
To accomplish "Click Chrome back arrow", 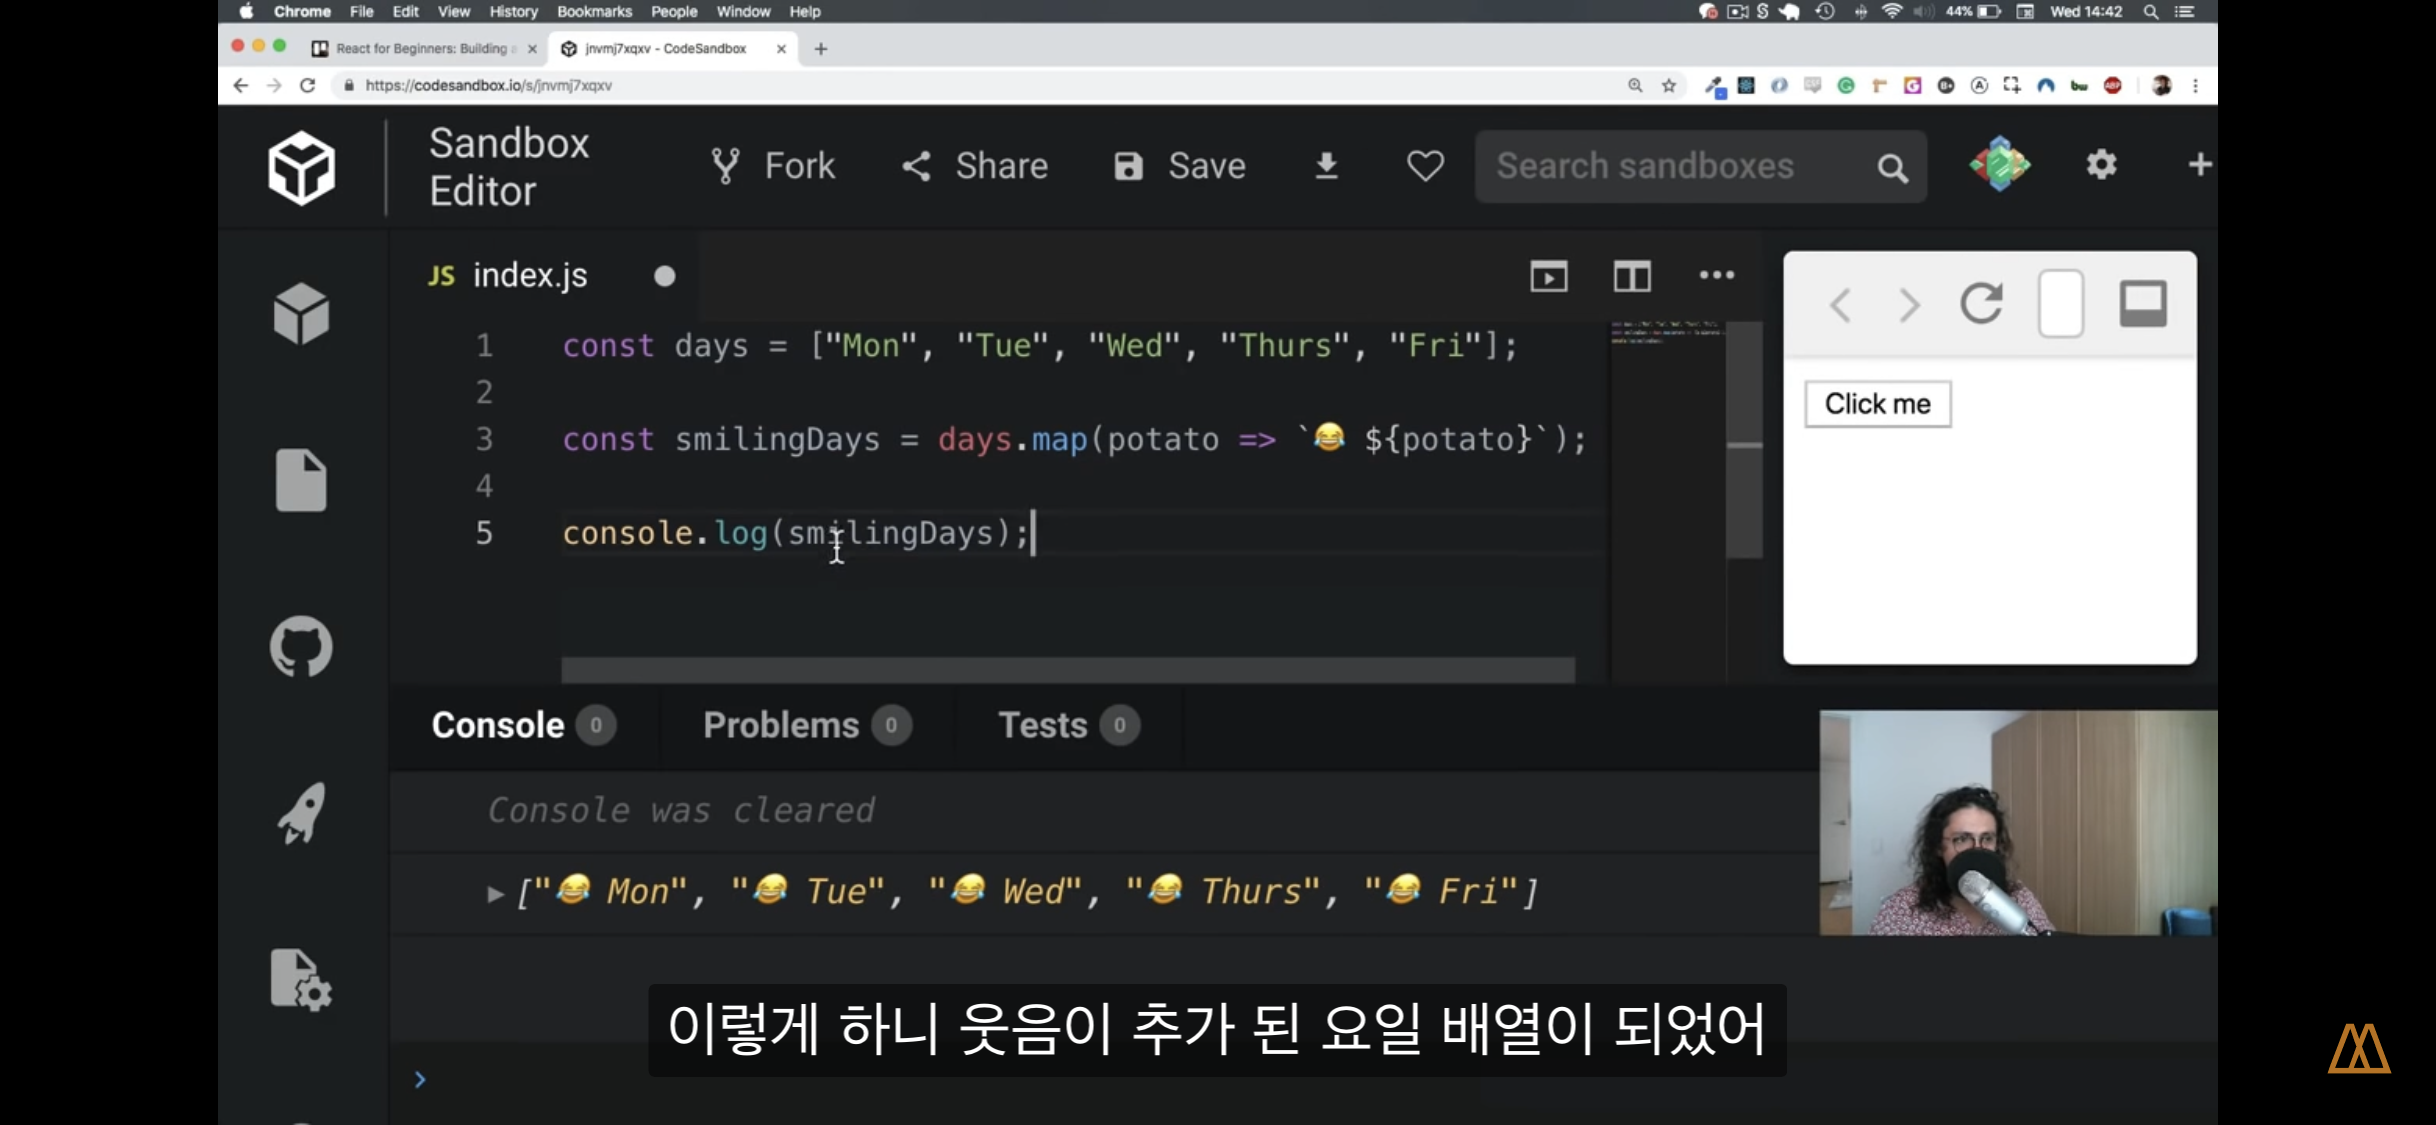I will click(240, 85).
